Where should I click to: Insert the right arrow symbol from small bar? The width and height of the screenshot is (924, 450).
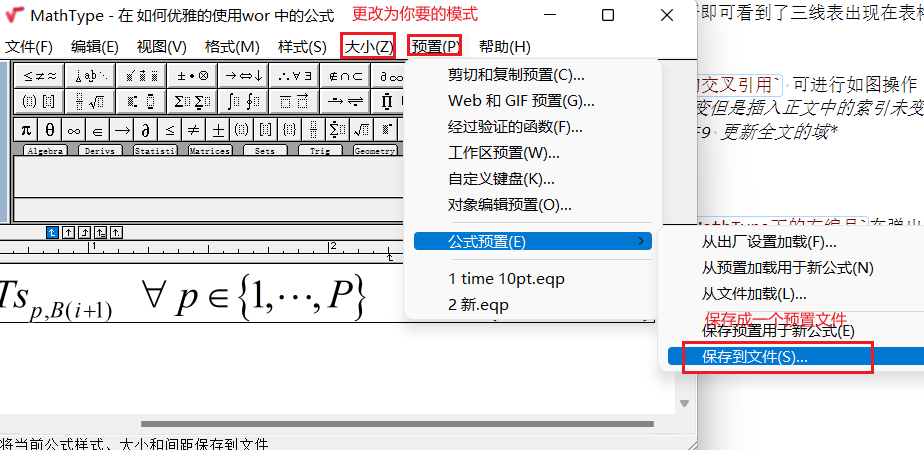pyautogui.click(x=122, y=130)
